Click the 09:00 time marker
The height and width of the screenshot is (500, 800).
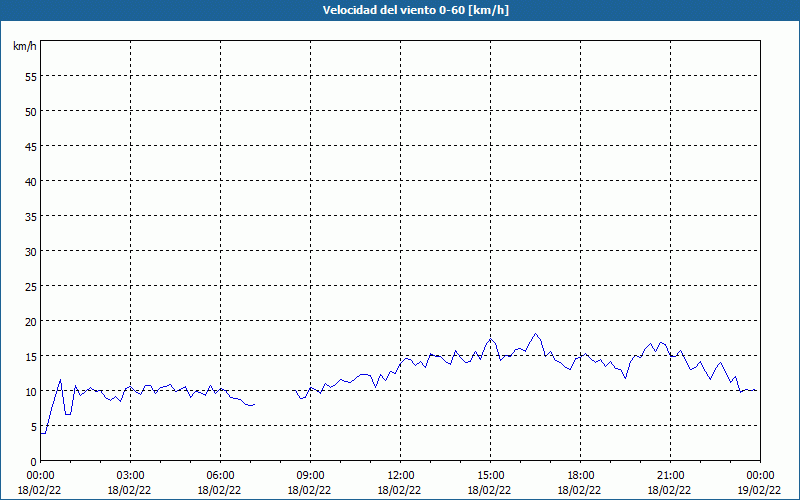[310, 476]
